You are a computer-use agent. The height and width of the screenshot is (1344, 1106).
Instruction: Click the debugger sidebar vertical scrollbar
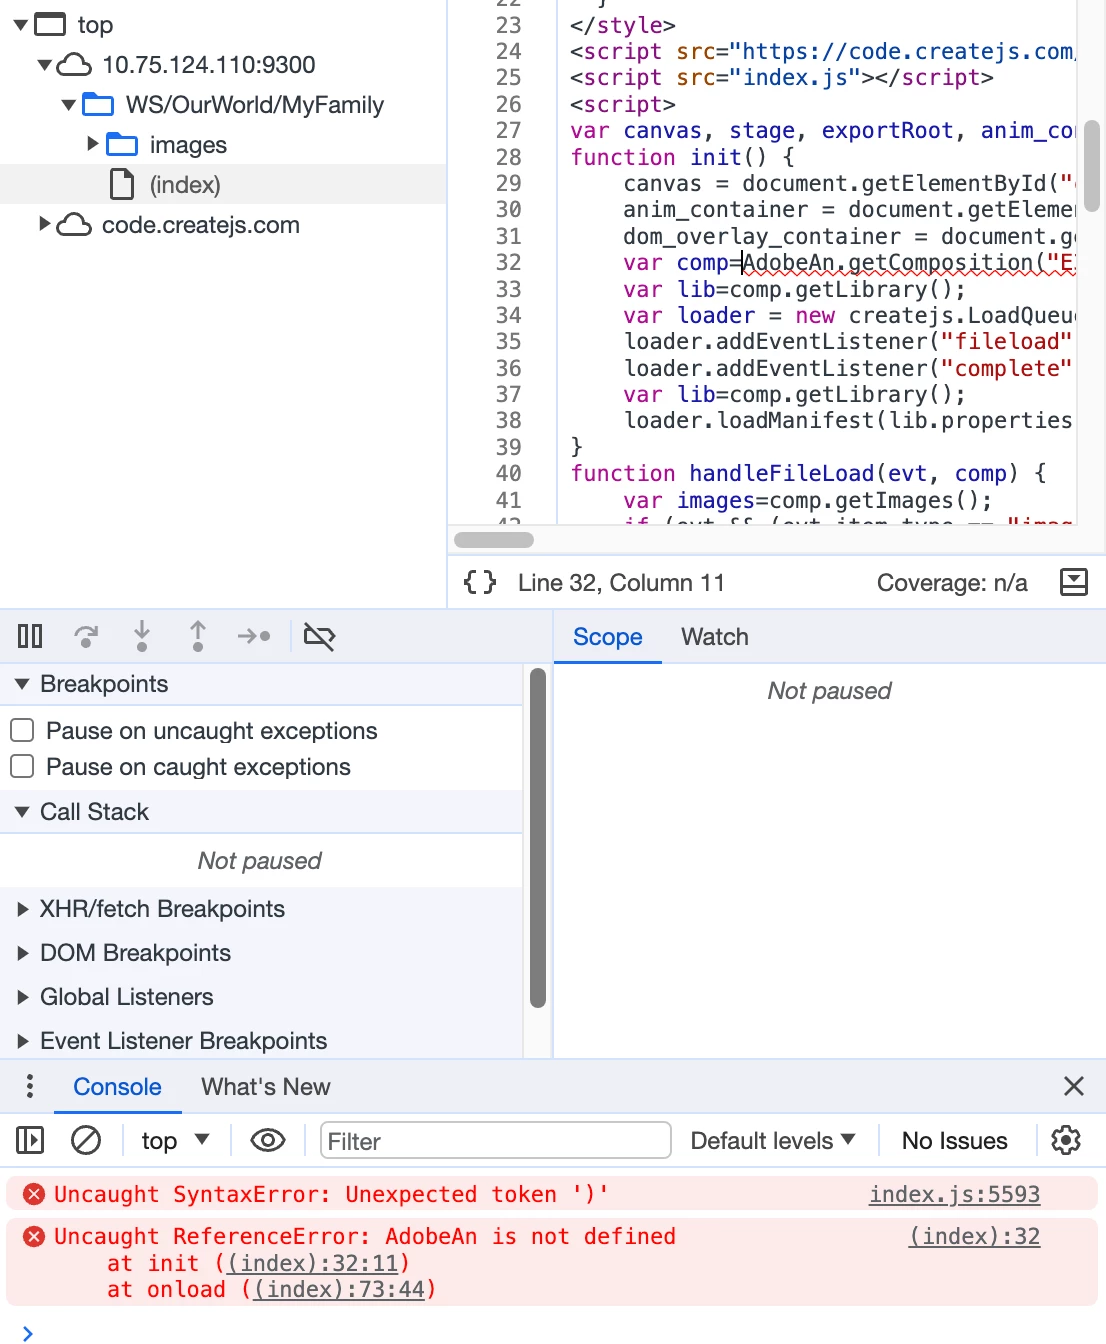click(538, 838)
